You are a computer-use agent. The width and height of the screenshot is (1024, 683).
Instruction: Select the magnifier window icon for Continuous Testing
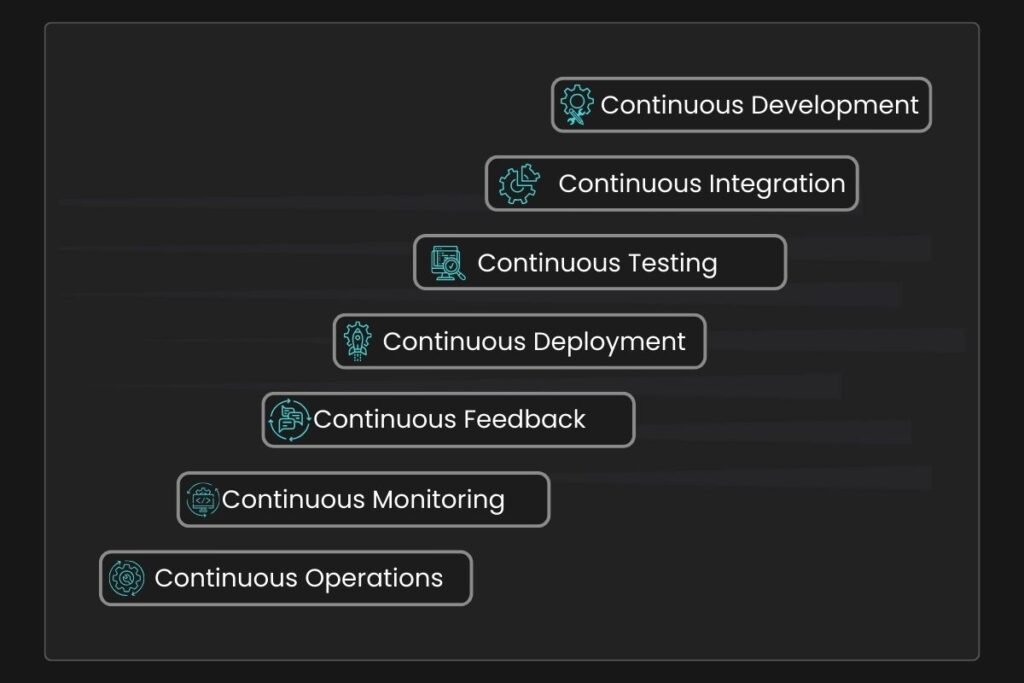pyautogui.click(x=448, y=263)
